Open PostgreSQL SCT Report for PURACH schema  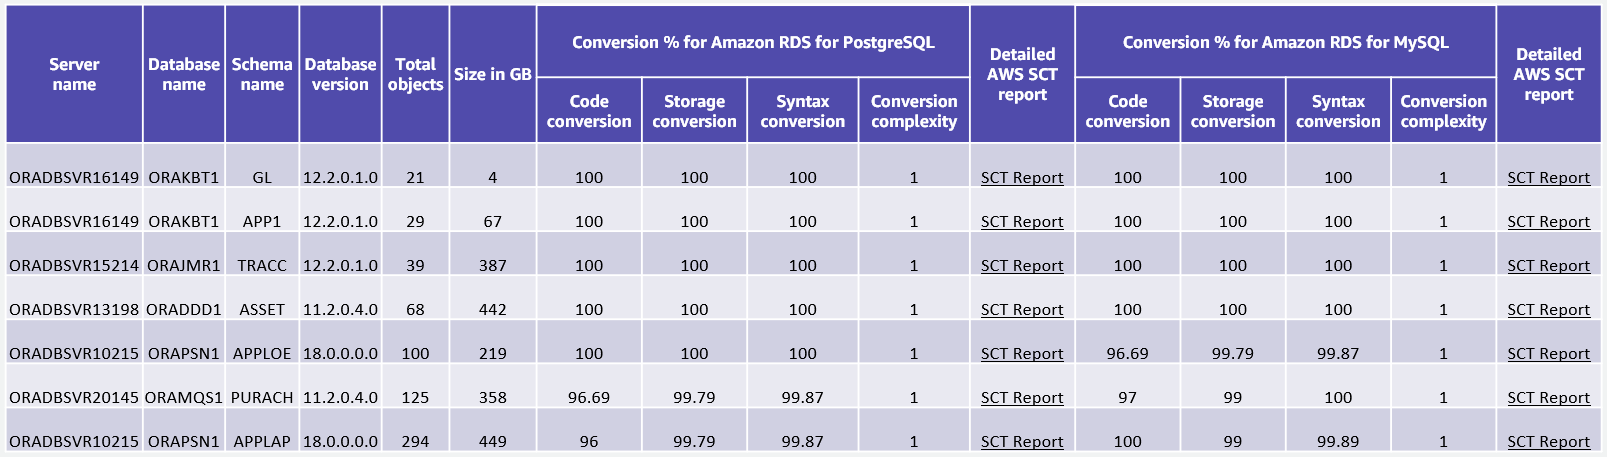(1021, 398)
